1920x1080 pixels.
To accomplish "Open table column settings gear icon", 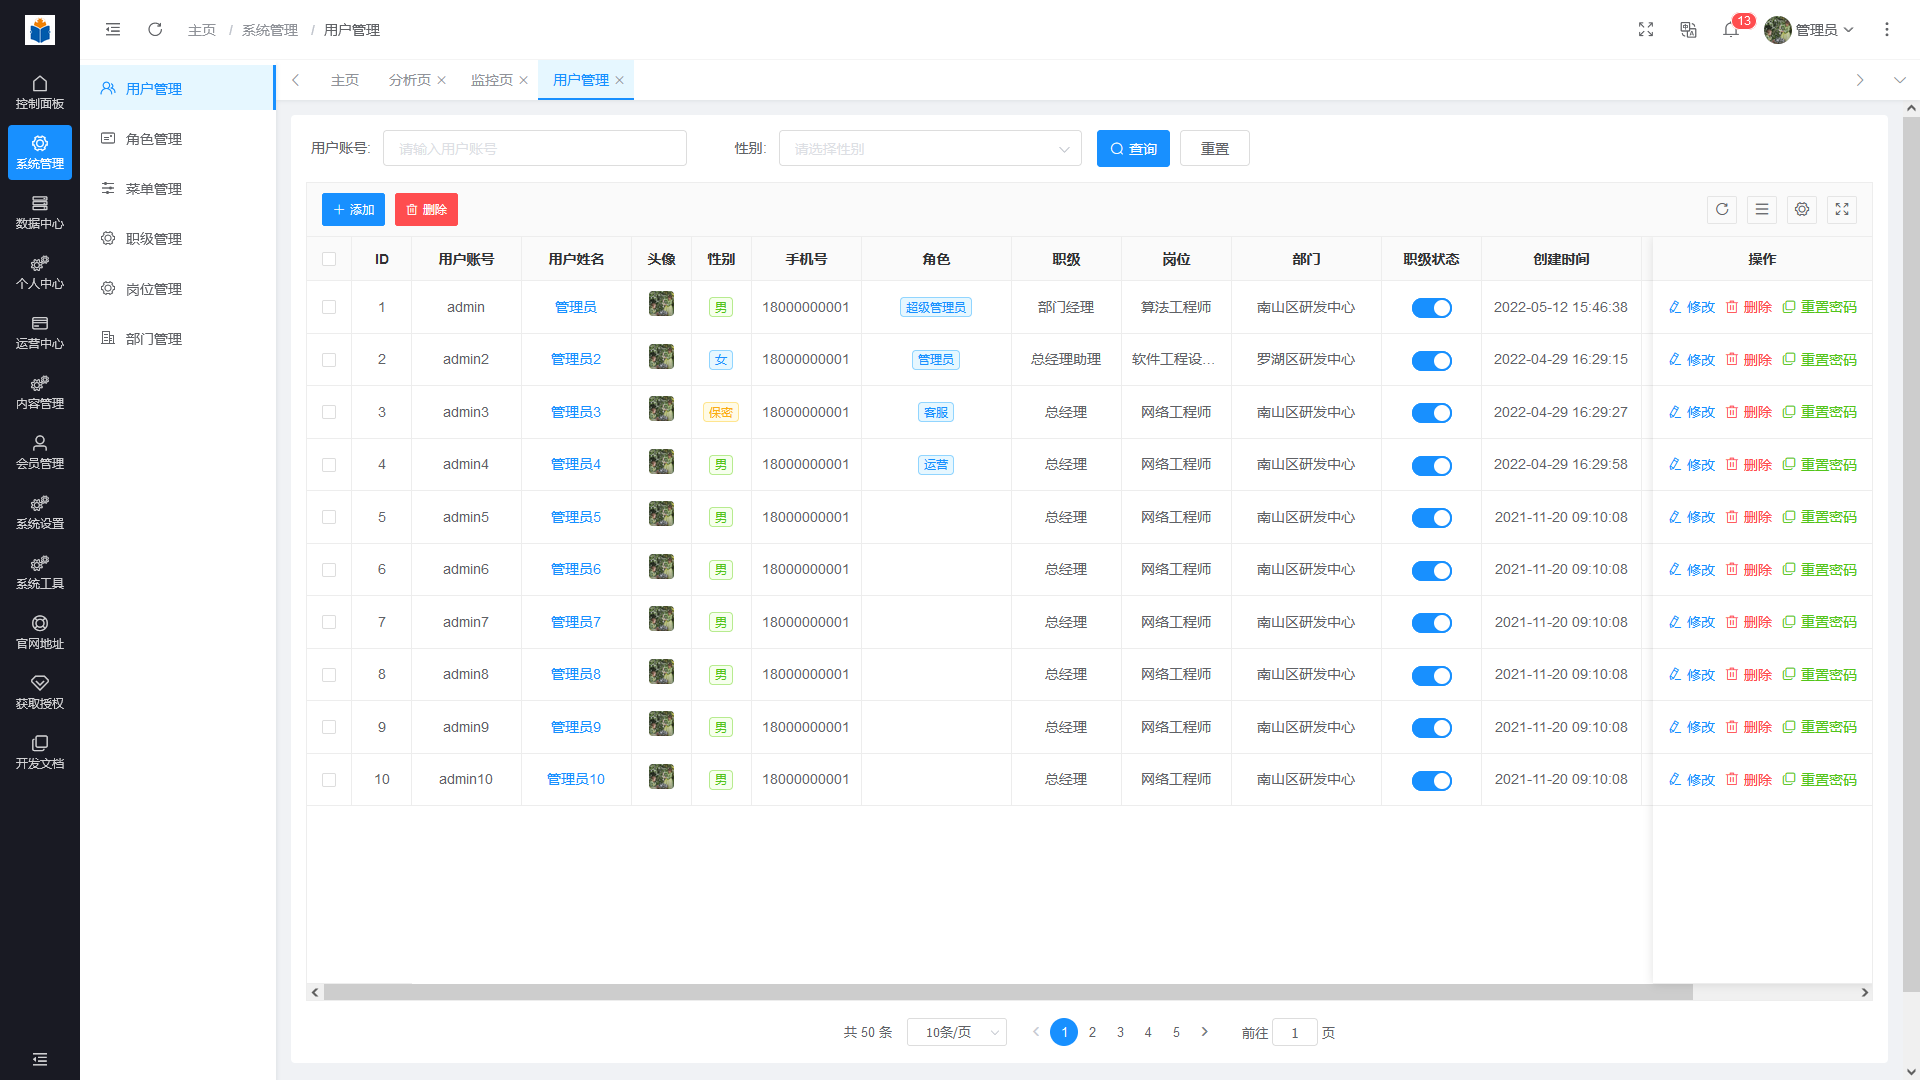I will tap(1802, 210).
